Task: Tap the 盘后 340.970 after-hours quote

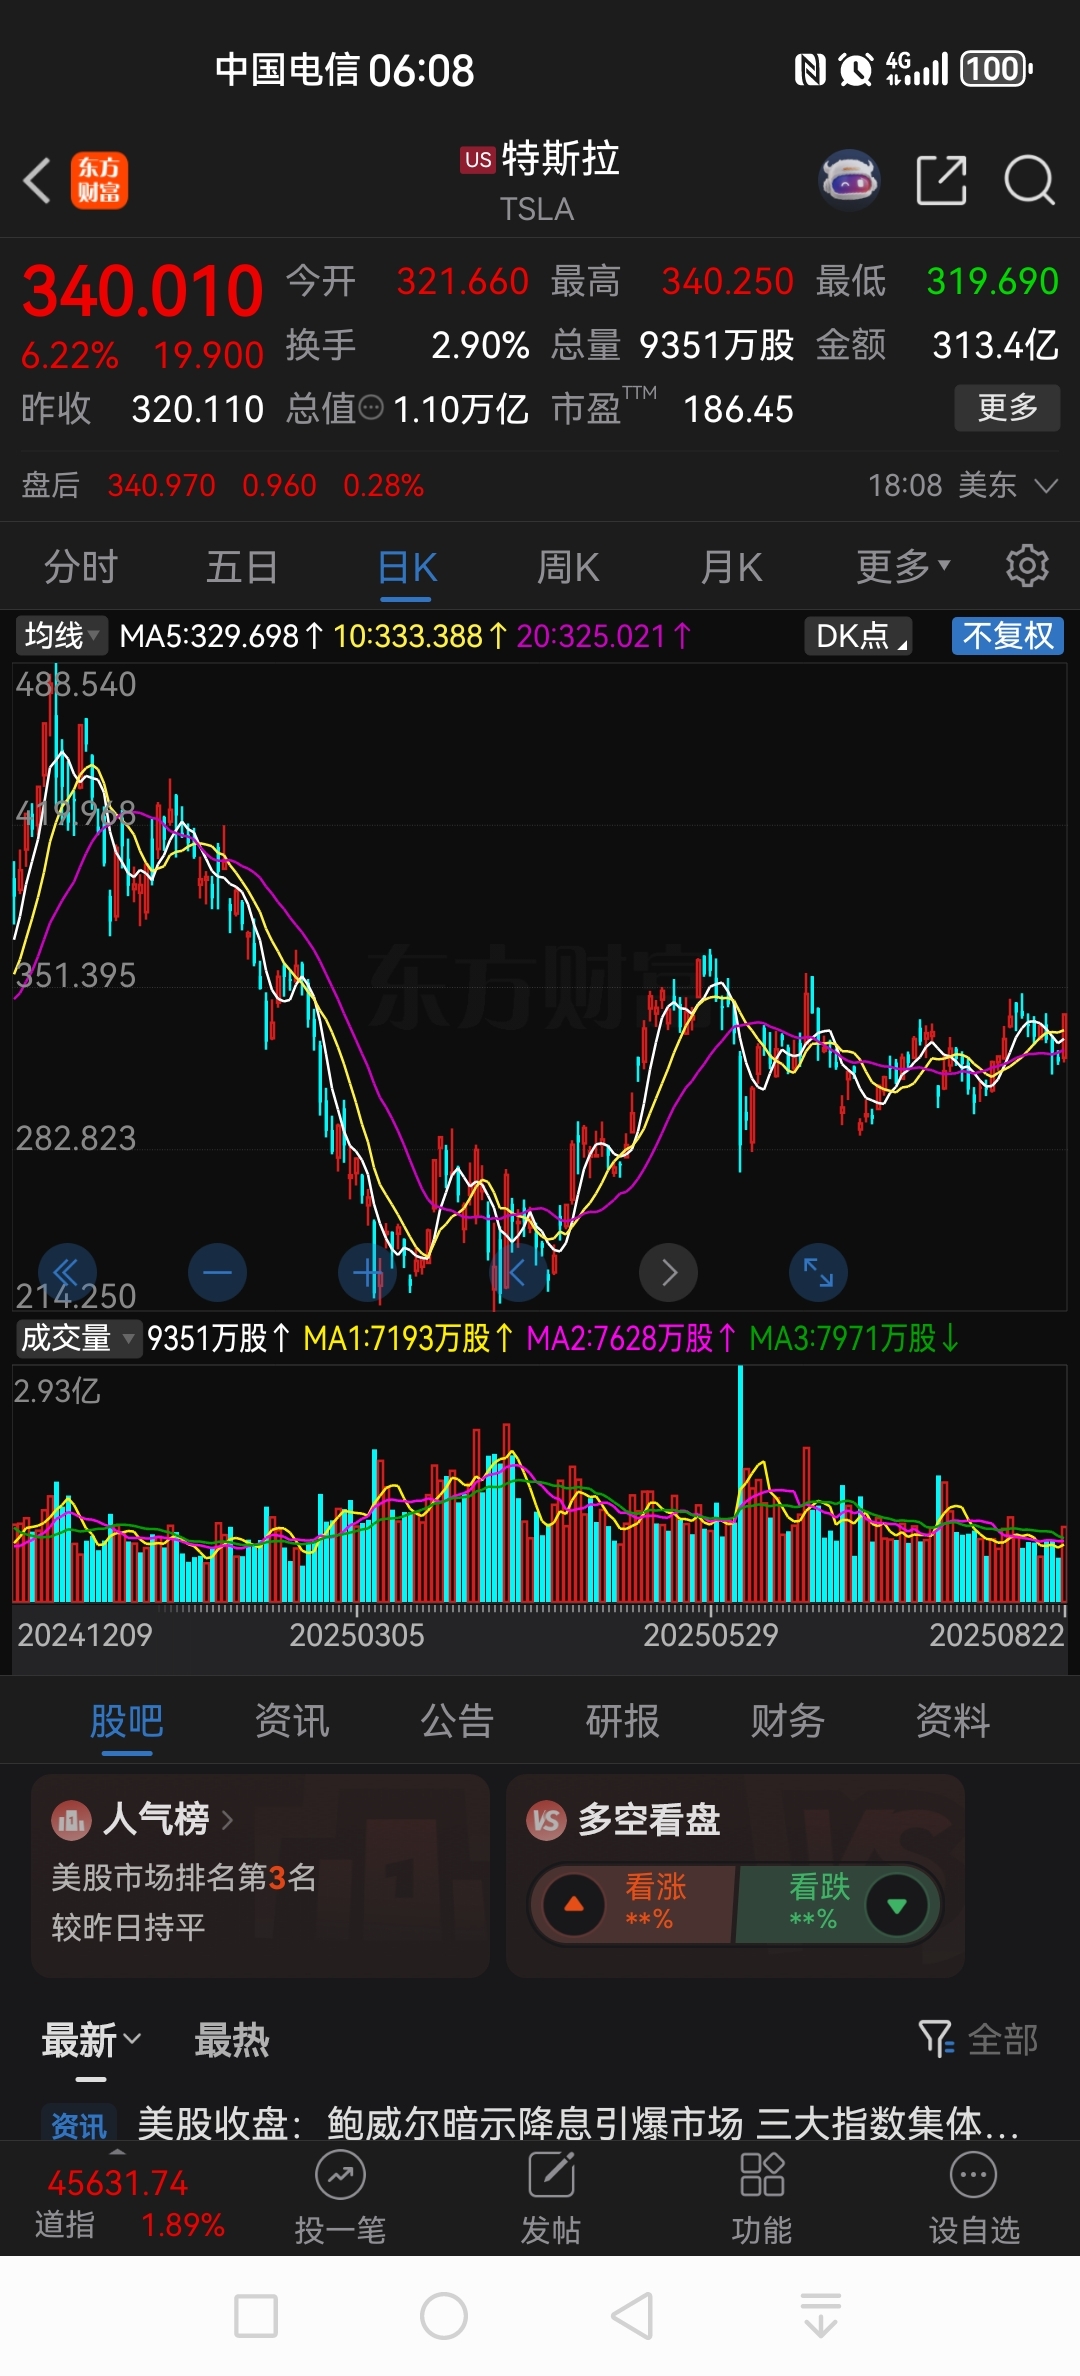Action: [222, 485]
